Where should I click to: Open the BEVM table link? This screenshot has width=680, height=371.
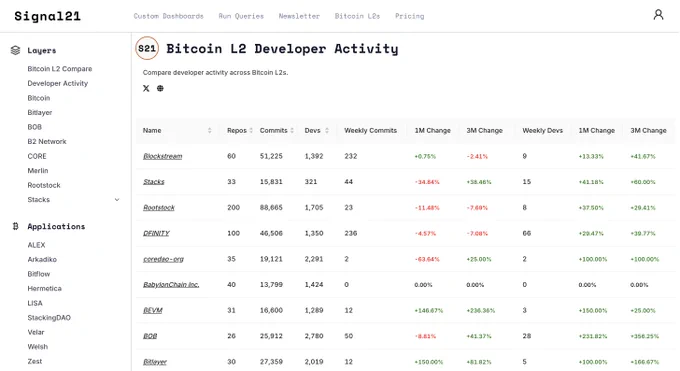tap(153, 310)
